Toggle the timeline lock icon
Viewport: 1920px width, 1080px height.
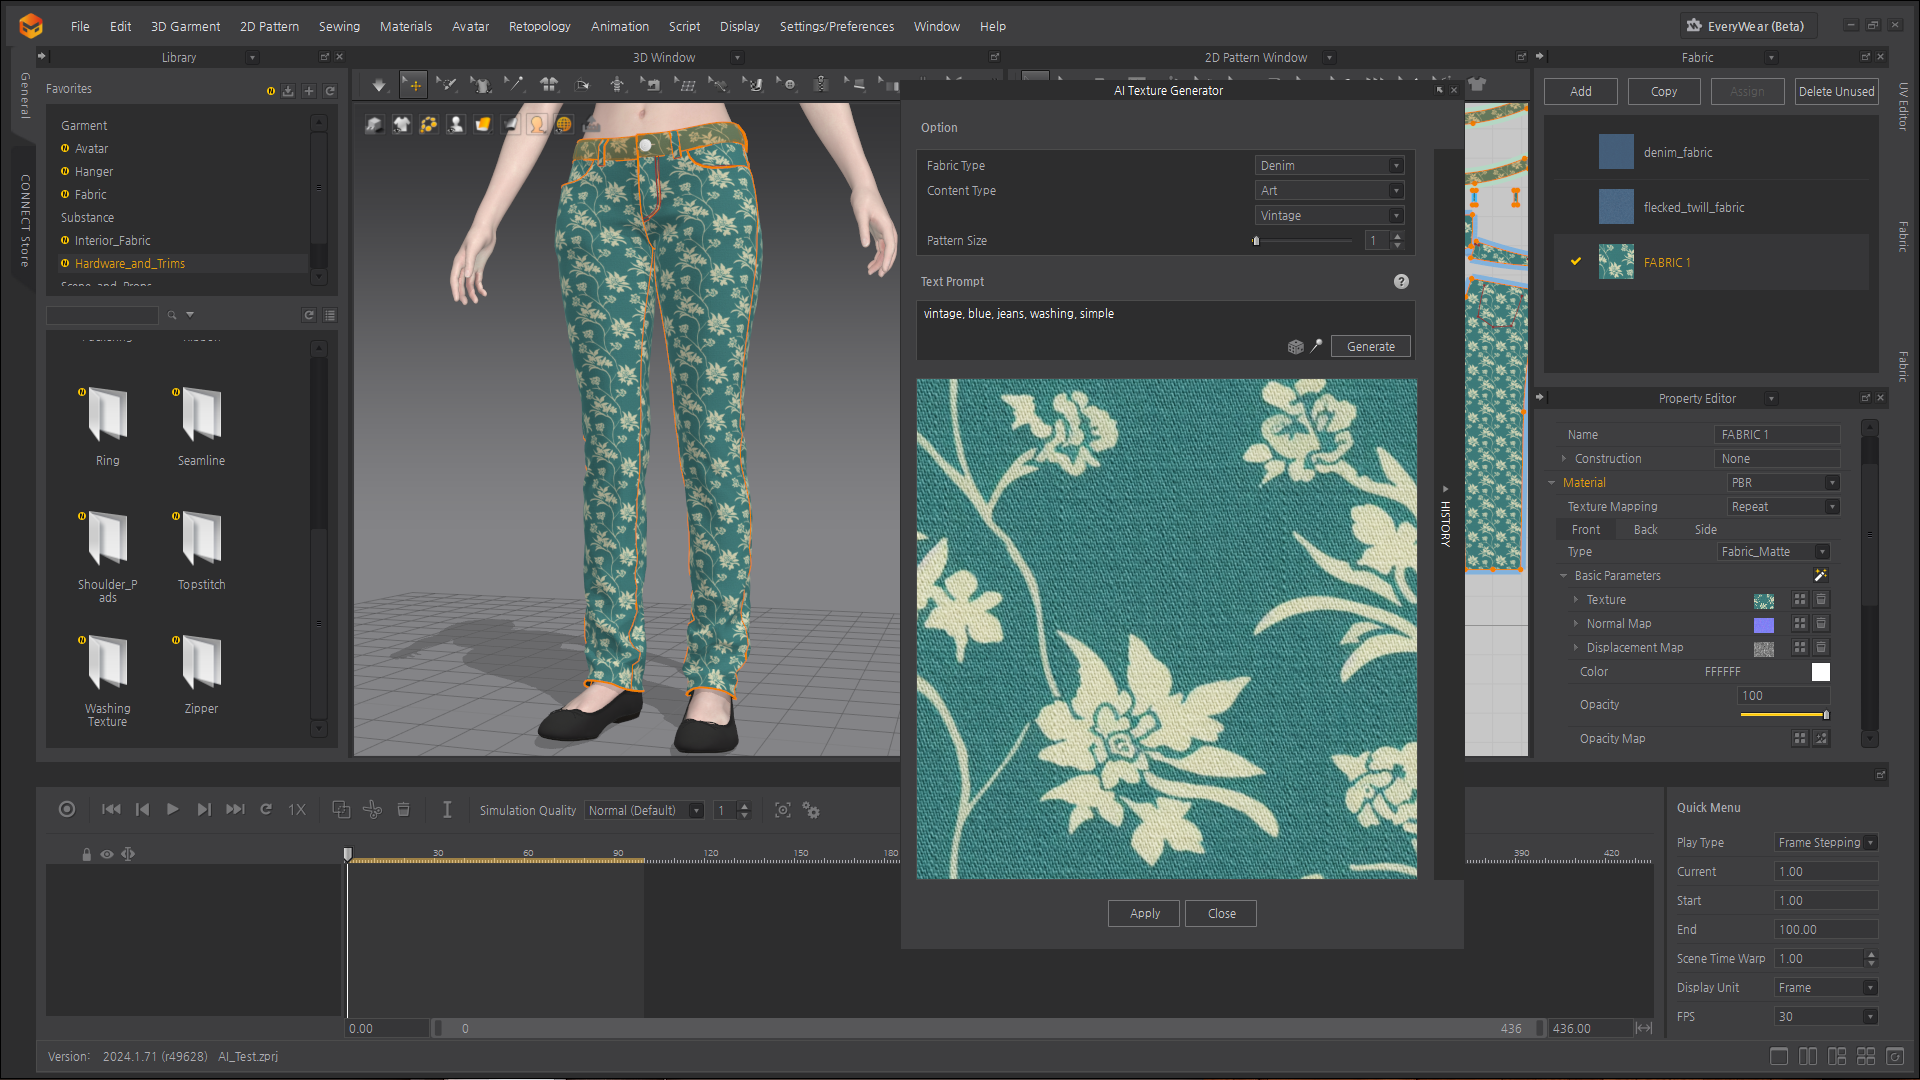click(x=86, y=854)
